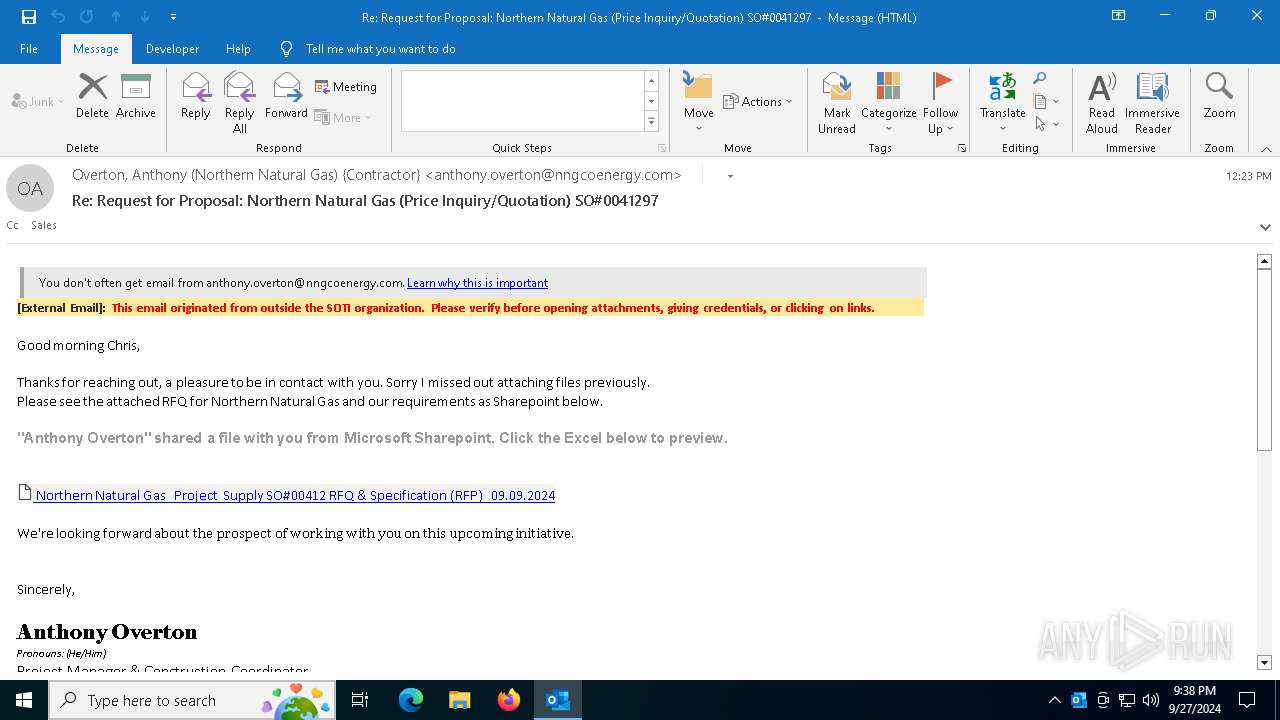Show hidden system tray icons
This screenshot has width=1280, height=720.
pyautogui.click(x=1054, y=700)
